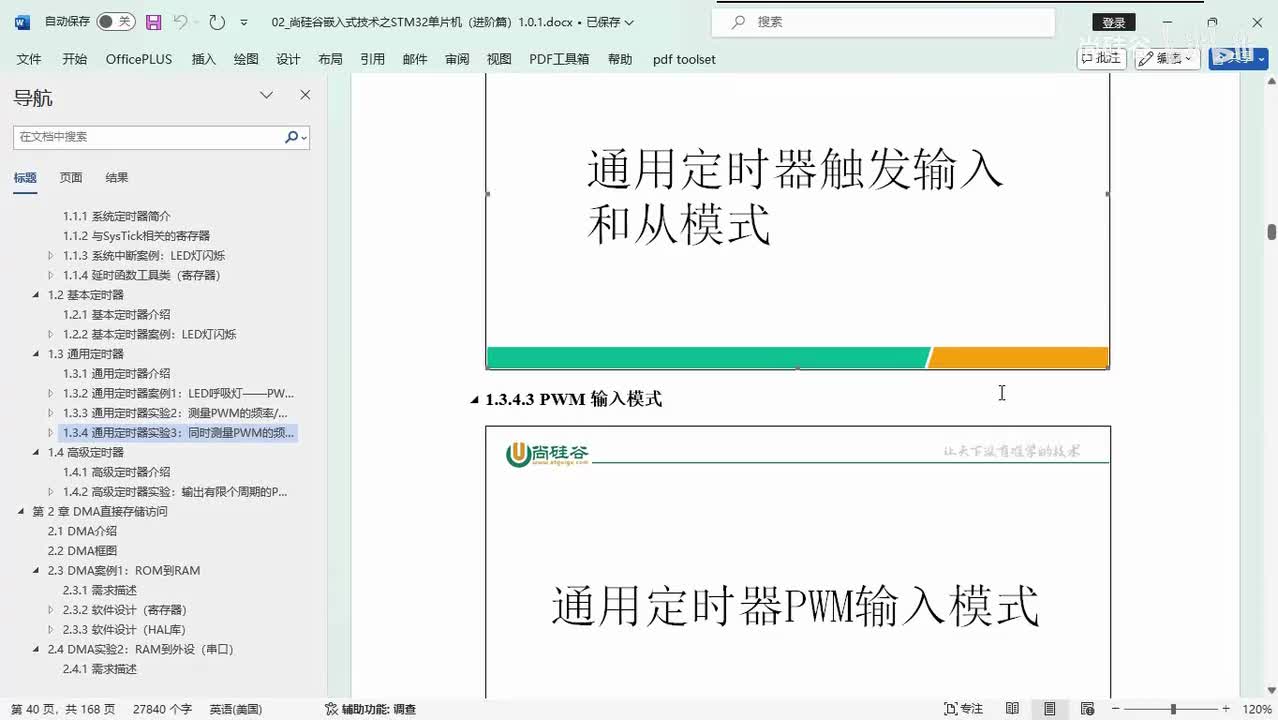Click the 批注 comments button
This screenshot has height=720, width=1278.
coord(1102,58)
